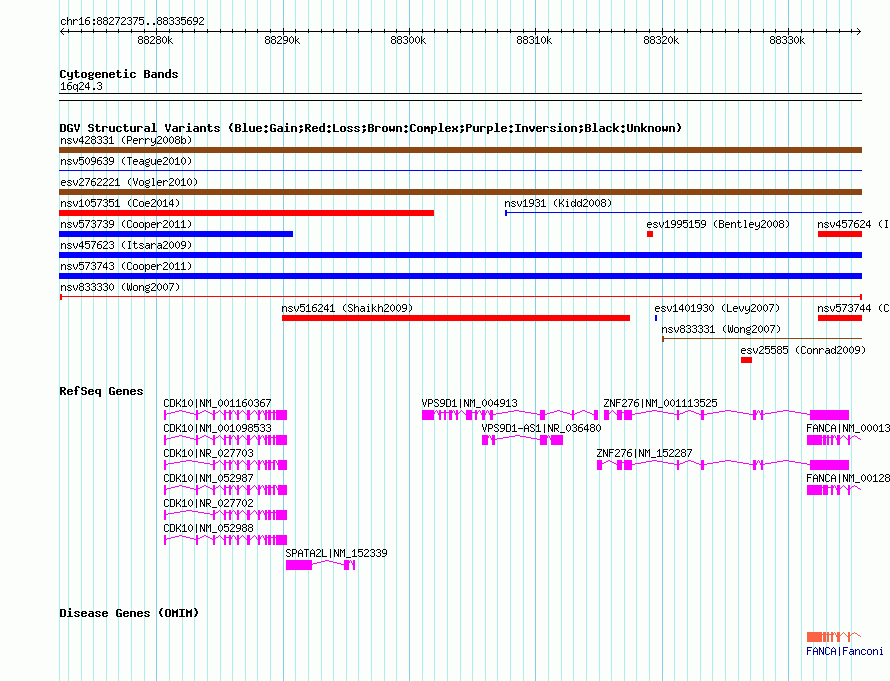Click the ZNF276|NM_152287 label
This screenshot has width=890, height=681.
[x=644, y=453]
